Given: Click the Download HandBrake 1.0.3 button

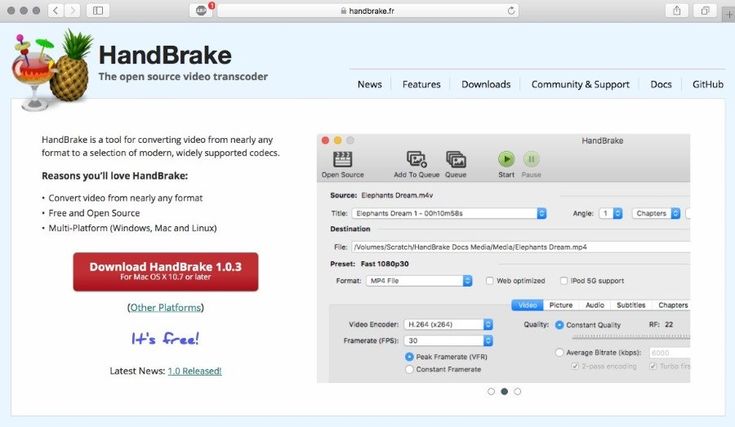Looking at the screenshot, I should 165,272.
